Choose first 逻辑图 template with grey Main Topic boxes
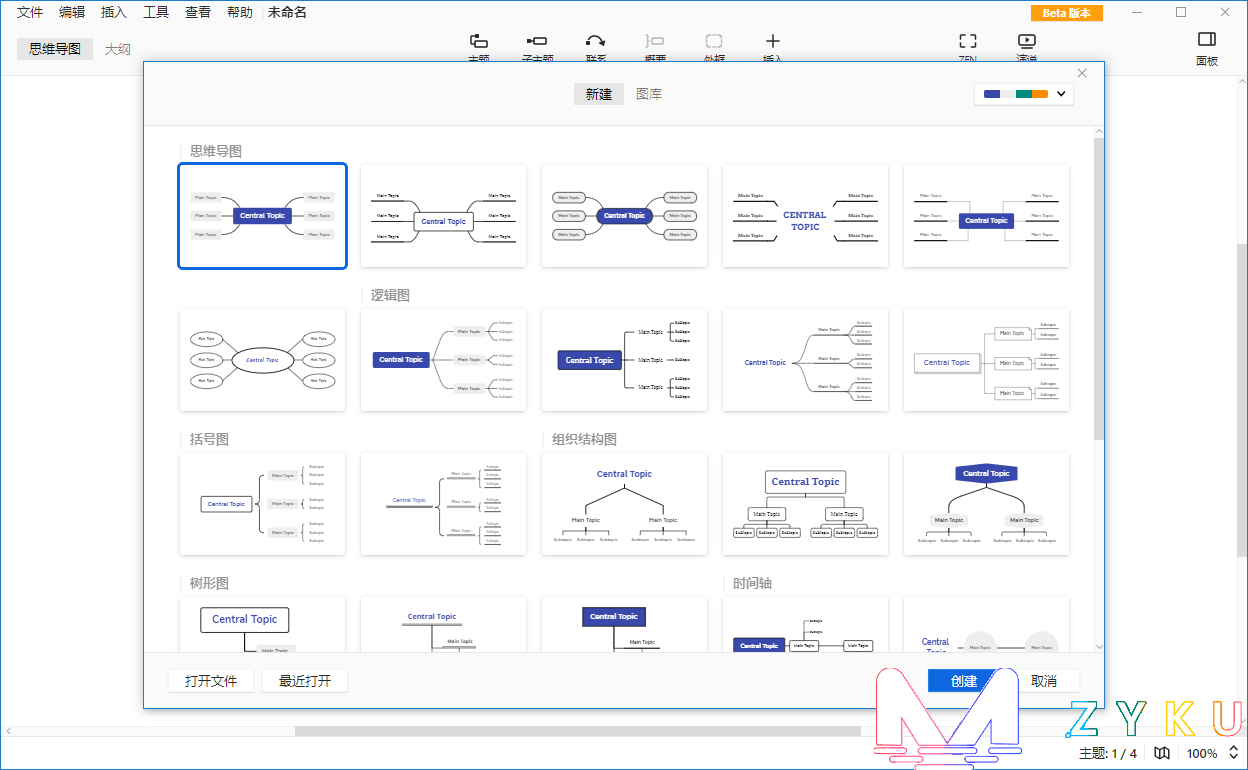 [x=444, y=360]
